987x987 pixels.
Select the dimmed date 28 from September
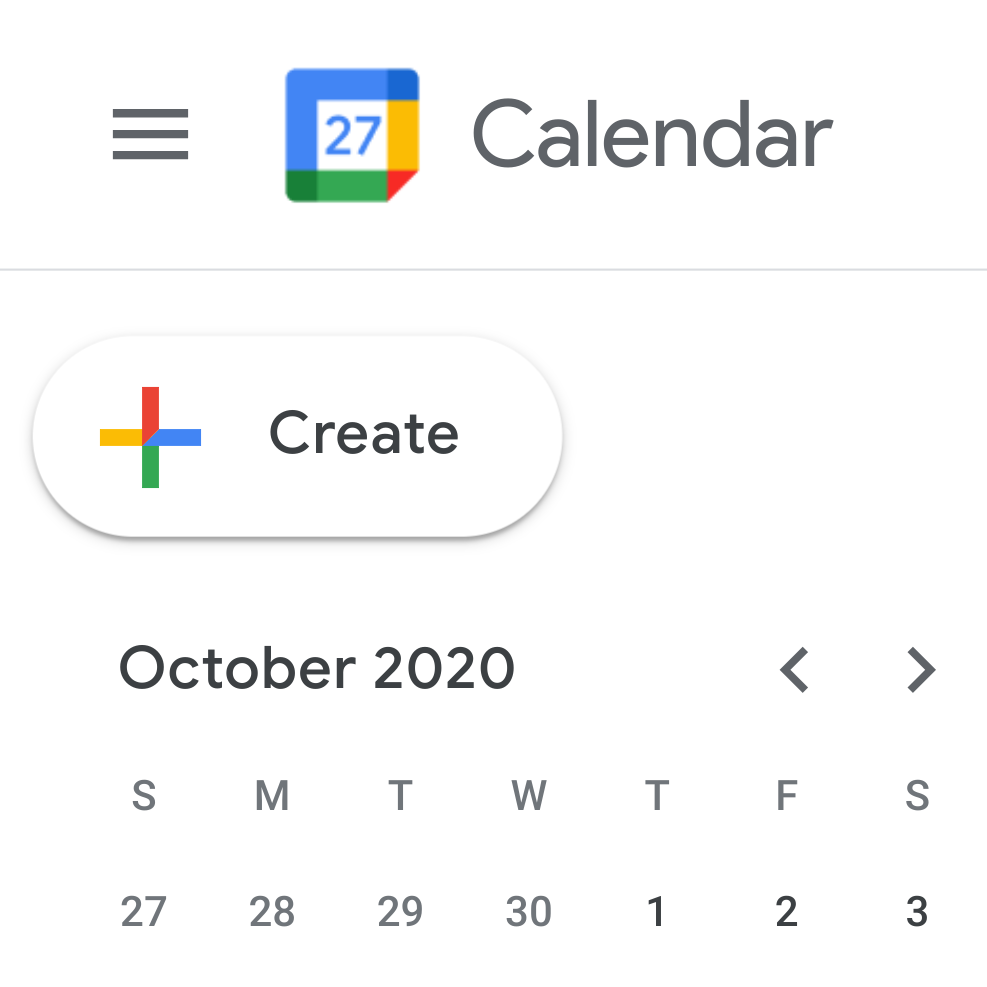273,911
